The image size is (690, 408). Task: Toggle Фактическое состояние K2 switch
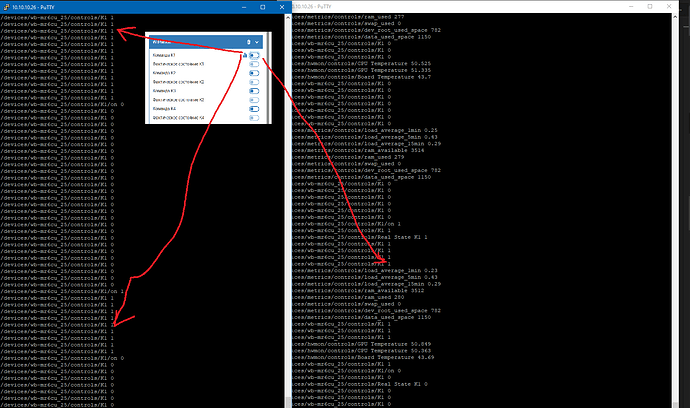[254, 82]
